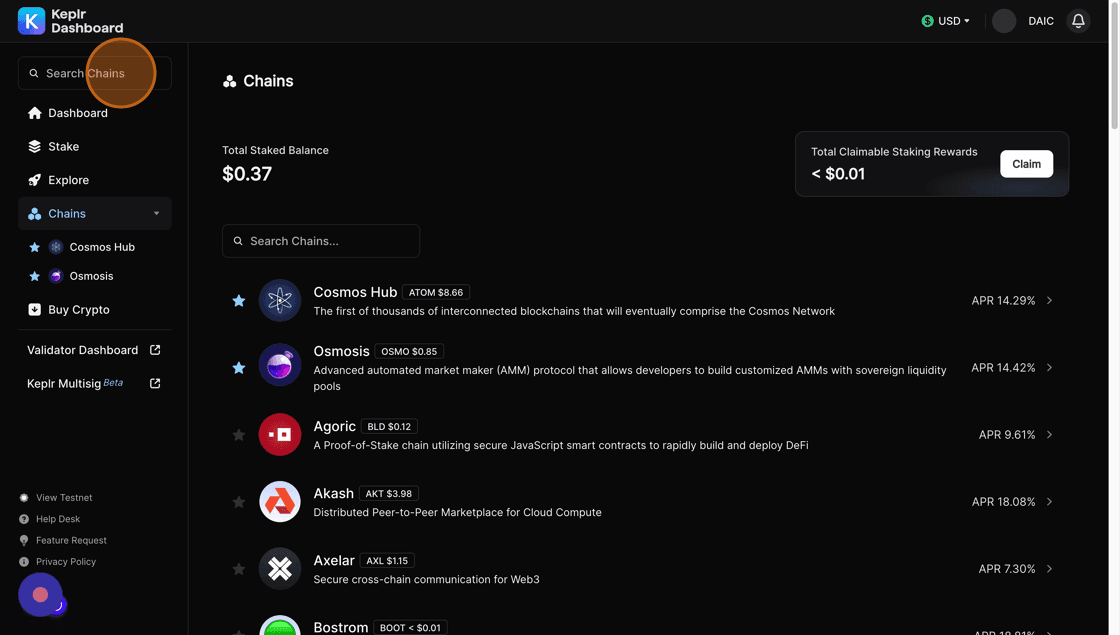The width and height of the screenshot is (1120, 635).
Task: Click the Agoric red chain logo
Action: (280, 435)
